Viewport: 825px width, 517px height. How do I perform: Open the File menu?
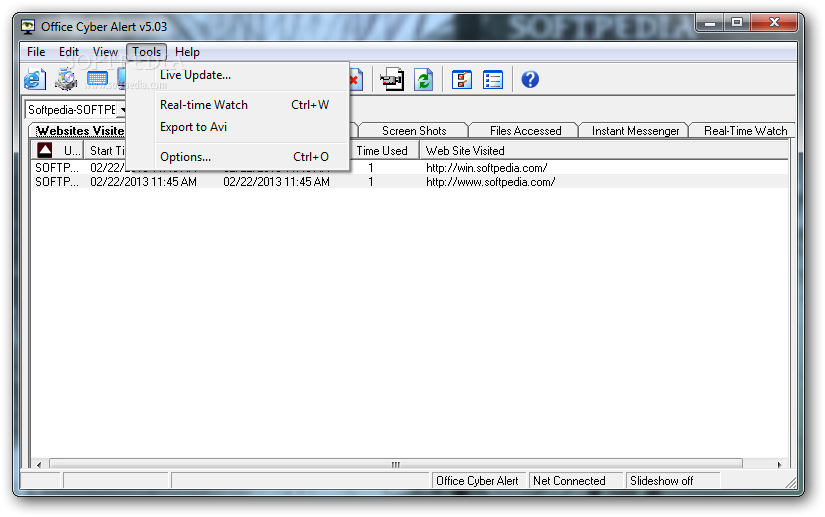tap(36, 52)
